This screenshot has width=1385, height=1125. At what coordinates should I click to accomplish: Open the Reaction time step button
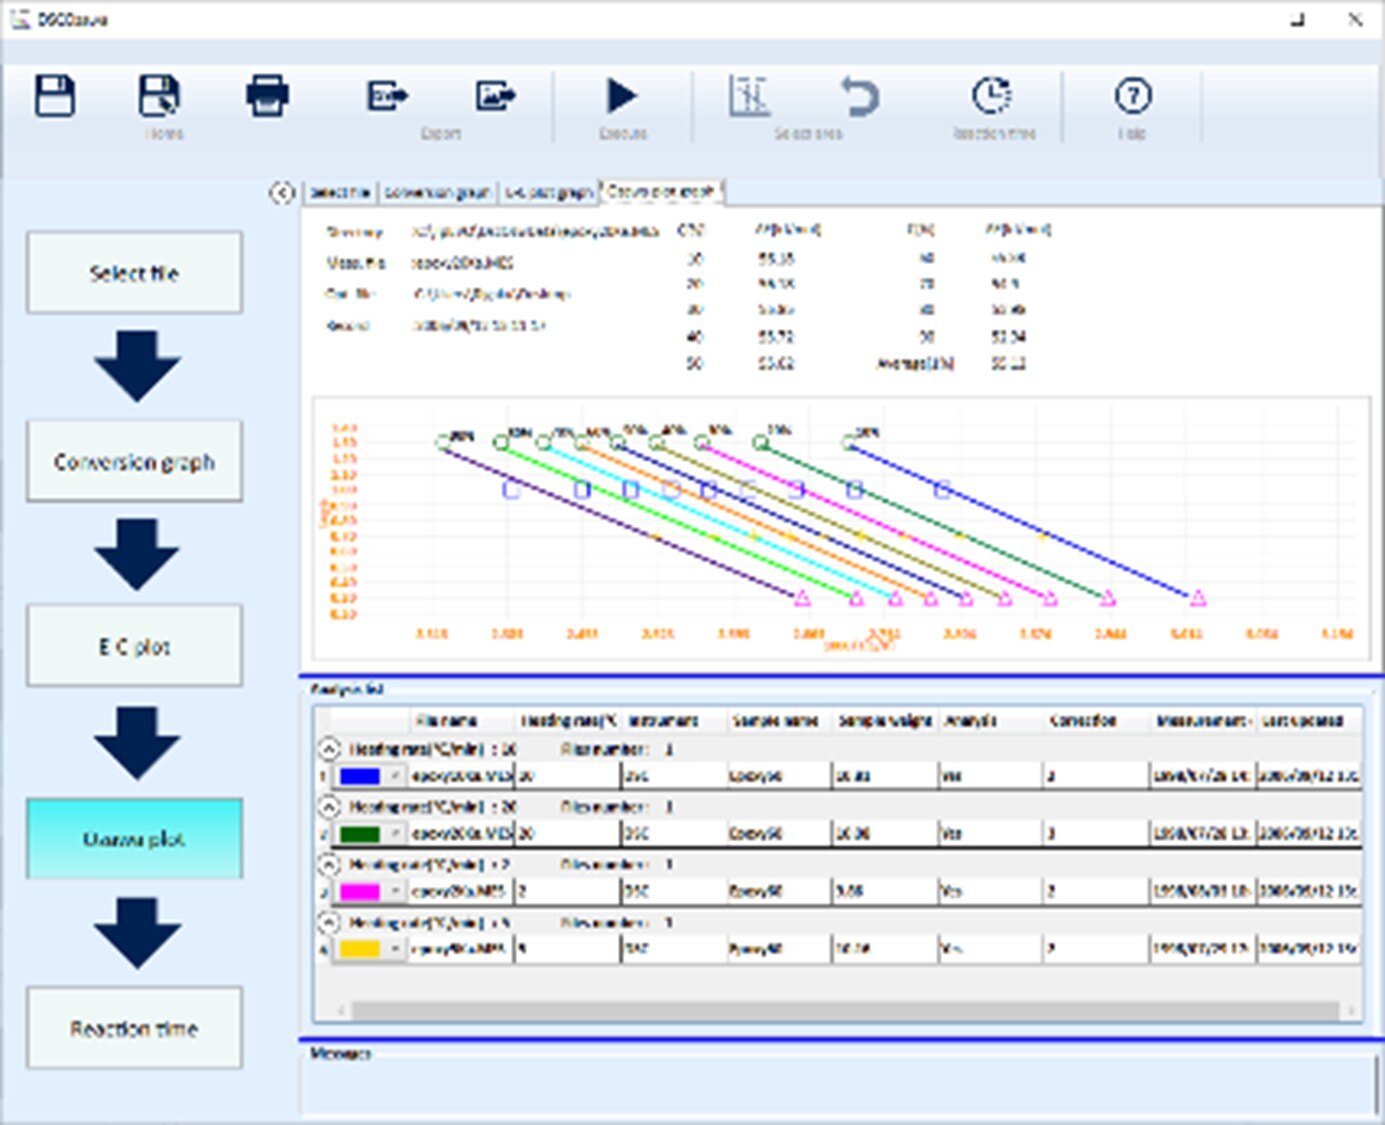[134, 1028]
